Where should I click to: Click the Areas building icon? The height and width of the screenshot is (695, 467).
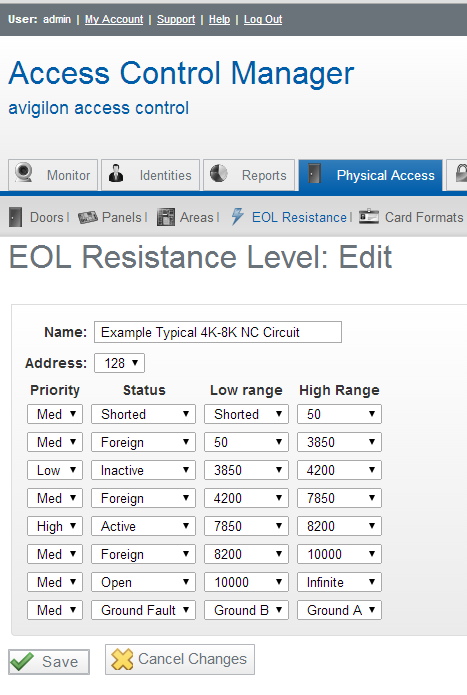tap(166, 217)
